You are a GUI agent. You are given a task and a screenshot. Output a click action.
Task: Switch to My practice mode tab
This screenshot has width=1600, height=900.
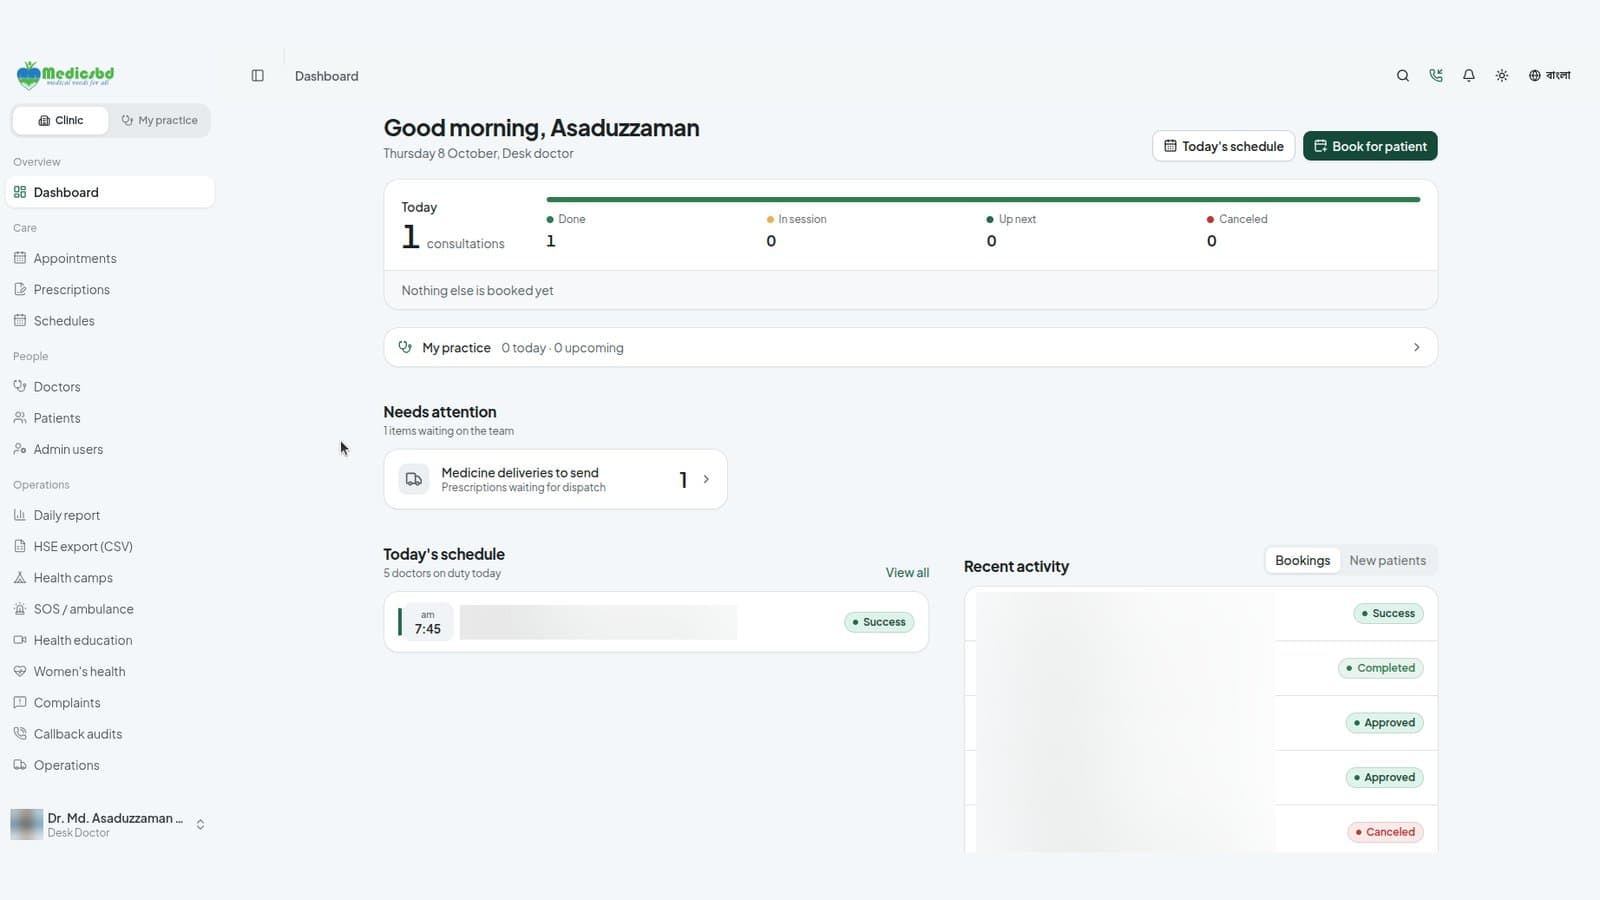(160, 120)
